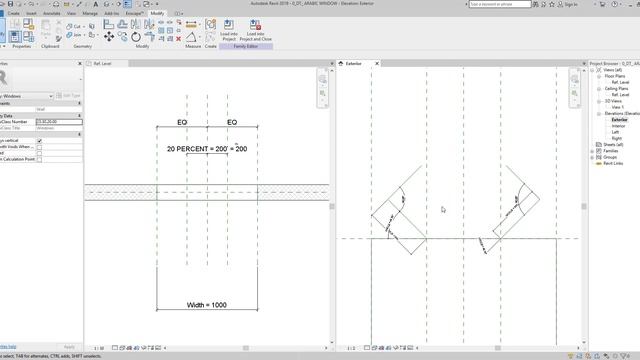Click Width = 1000 dimension label
640x360 pixels.
[x=207, y=305]
